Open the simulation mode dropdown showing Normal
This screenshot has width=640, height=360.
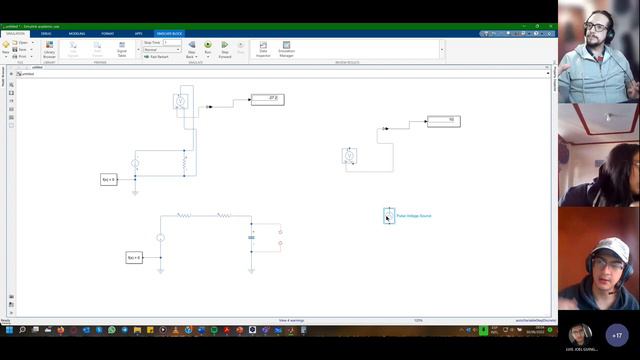(162, 50)
